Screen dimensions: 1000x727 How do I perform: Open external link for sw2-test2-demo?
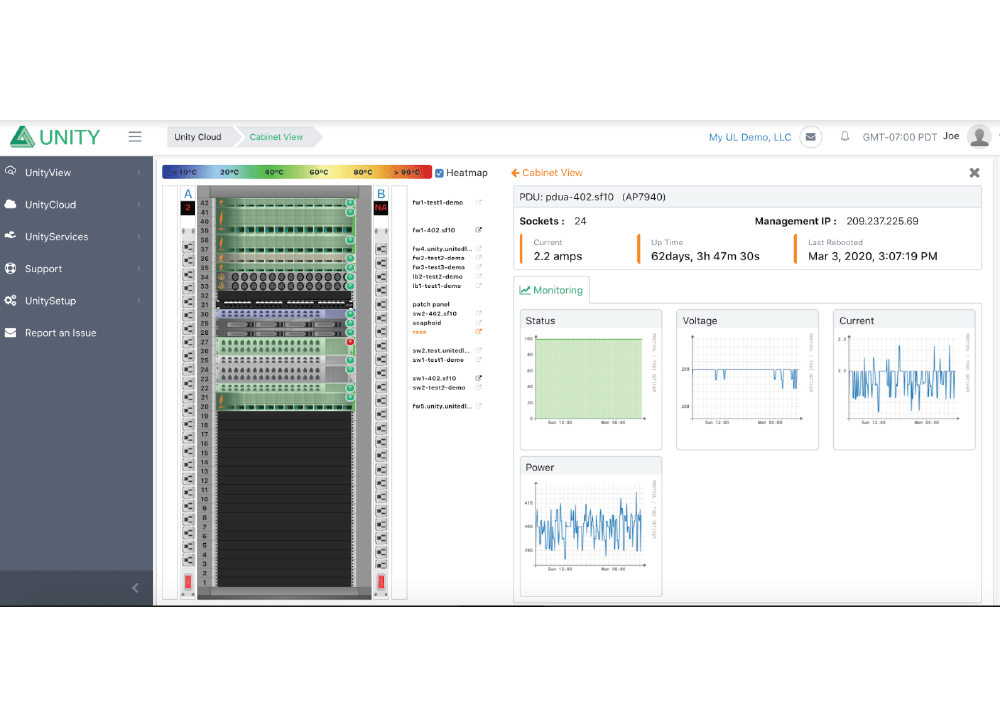coord(478,387)
